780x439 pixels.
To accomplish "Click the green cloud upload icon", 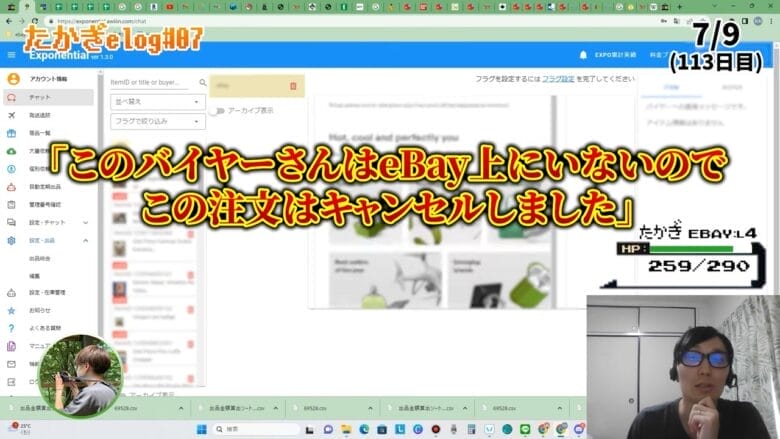I will pyautogui.click(x=11, y=151).
